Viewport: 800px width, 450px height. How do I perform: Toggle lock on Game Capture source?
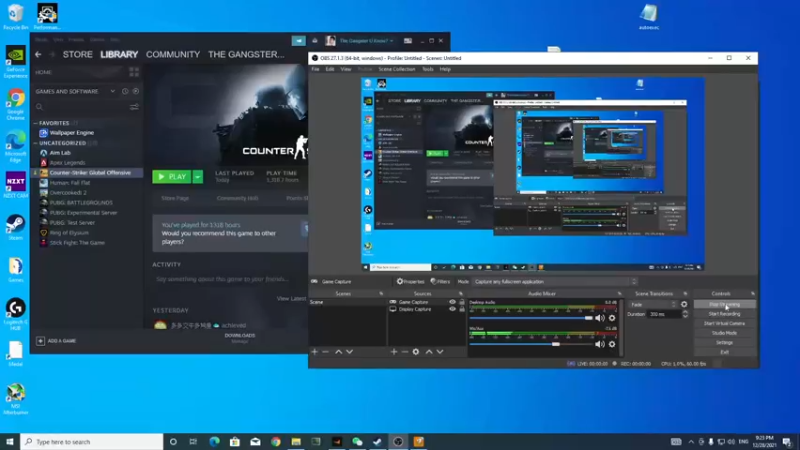462,302
